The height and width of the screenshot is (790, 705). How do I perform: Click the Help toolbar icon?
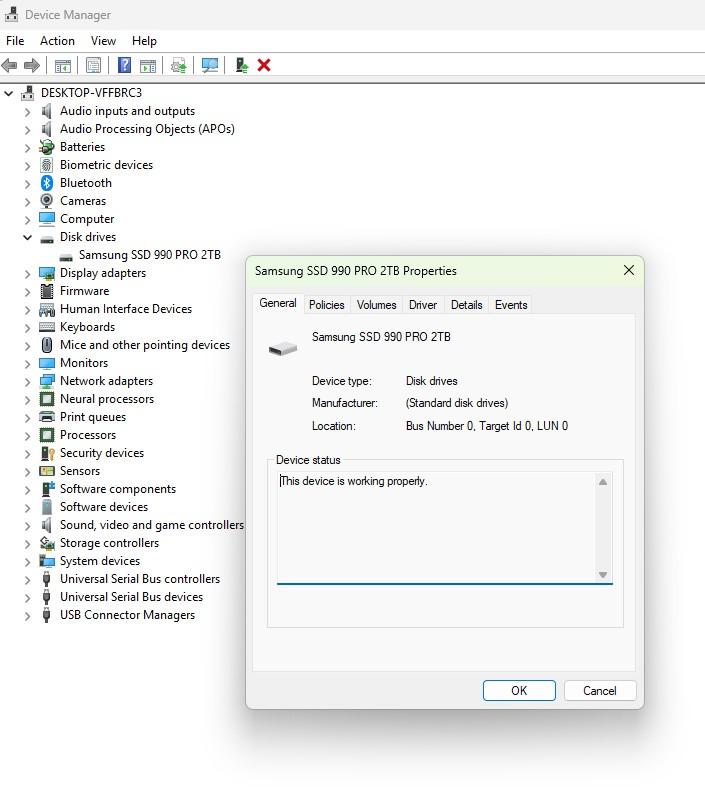tap(124, 65)
